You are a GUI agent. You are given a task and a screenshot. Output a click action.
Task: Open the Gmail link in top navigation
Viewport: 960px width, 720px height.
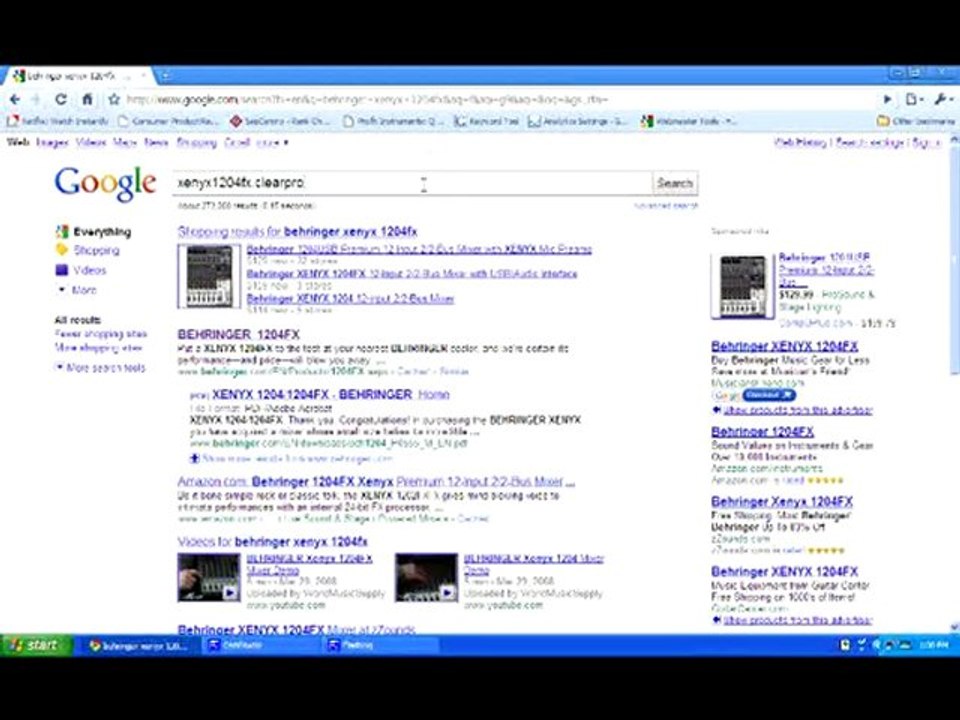click(237, 143)
